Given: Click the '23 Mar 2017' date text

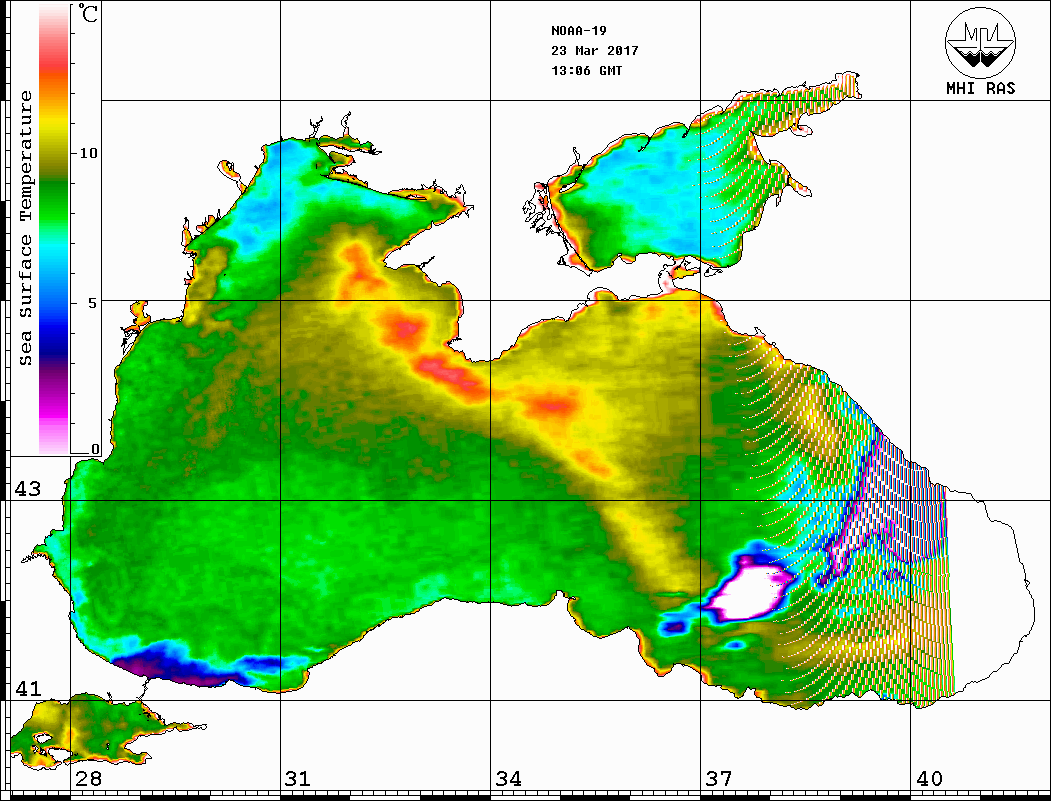Looking at the screenshot, I should click(x=595, y=51).
